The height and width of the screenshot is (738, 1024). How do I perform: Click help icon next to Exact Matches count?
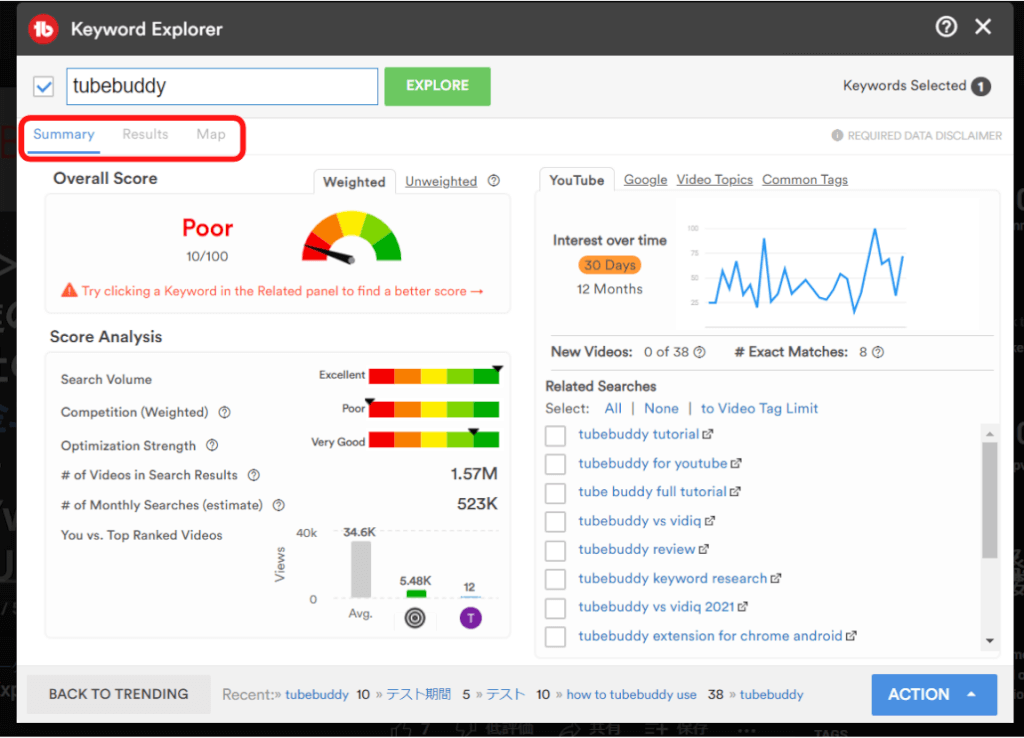(878, 352)
